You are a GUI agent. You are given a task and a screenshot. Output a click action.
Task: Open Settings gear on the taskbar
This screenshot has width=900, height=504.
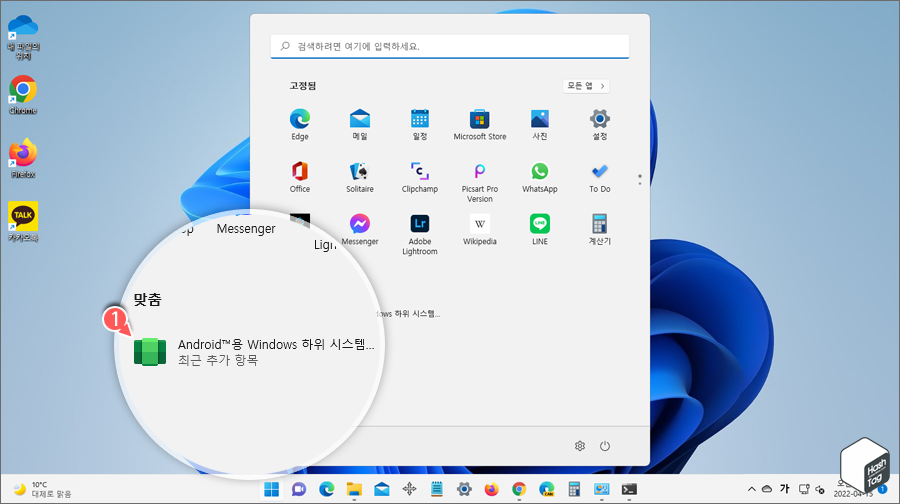pos(464,489)
